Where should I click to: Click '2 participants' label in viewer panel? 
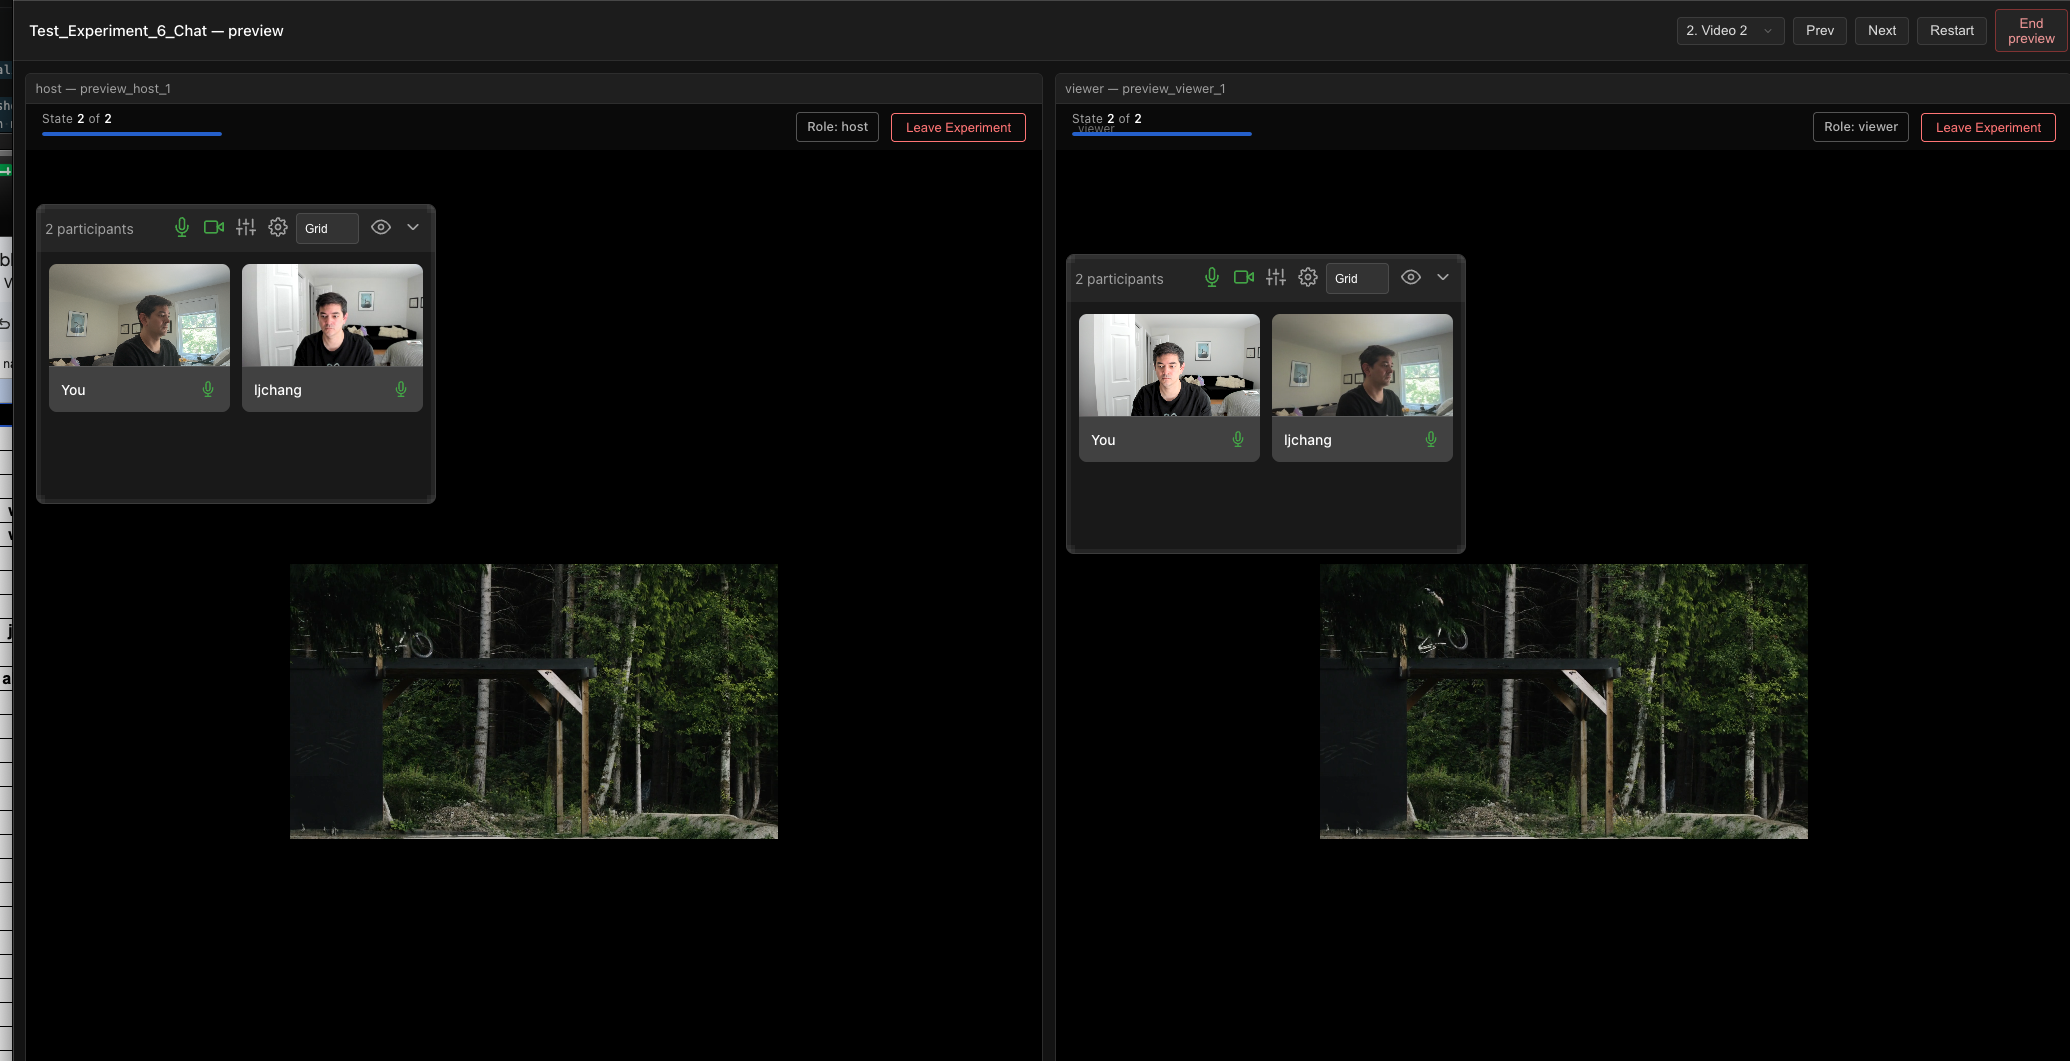point(1119,279)
